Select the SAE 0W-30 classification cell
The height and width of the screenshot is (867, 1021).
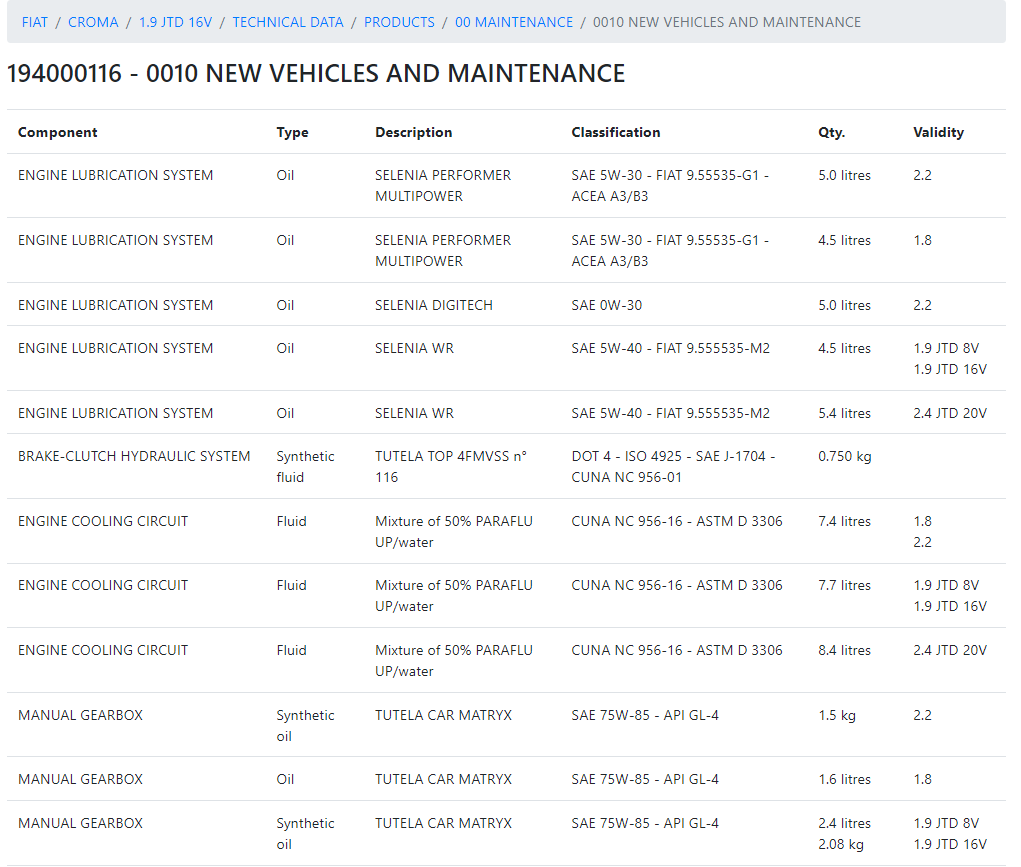click(x=607, y=305)
